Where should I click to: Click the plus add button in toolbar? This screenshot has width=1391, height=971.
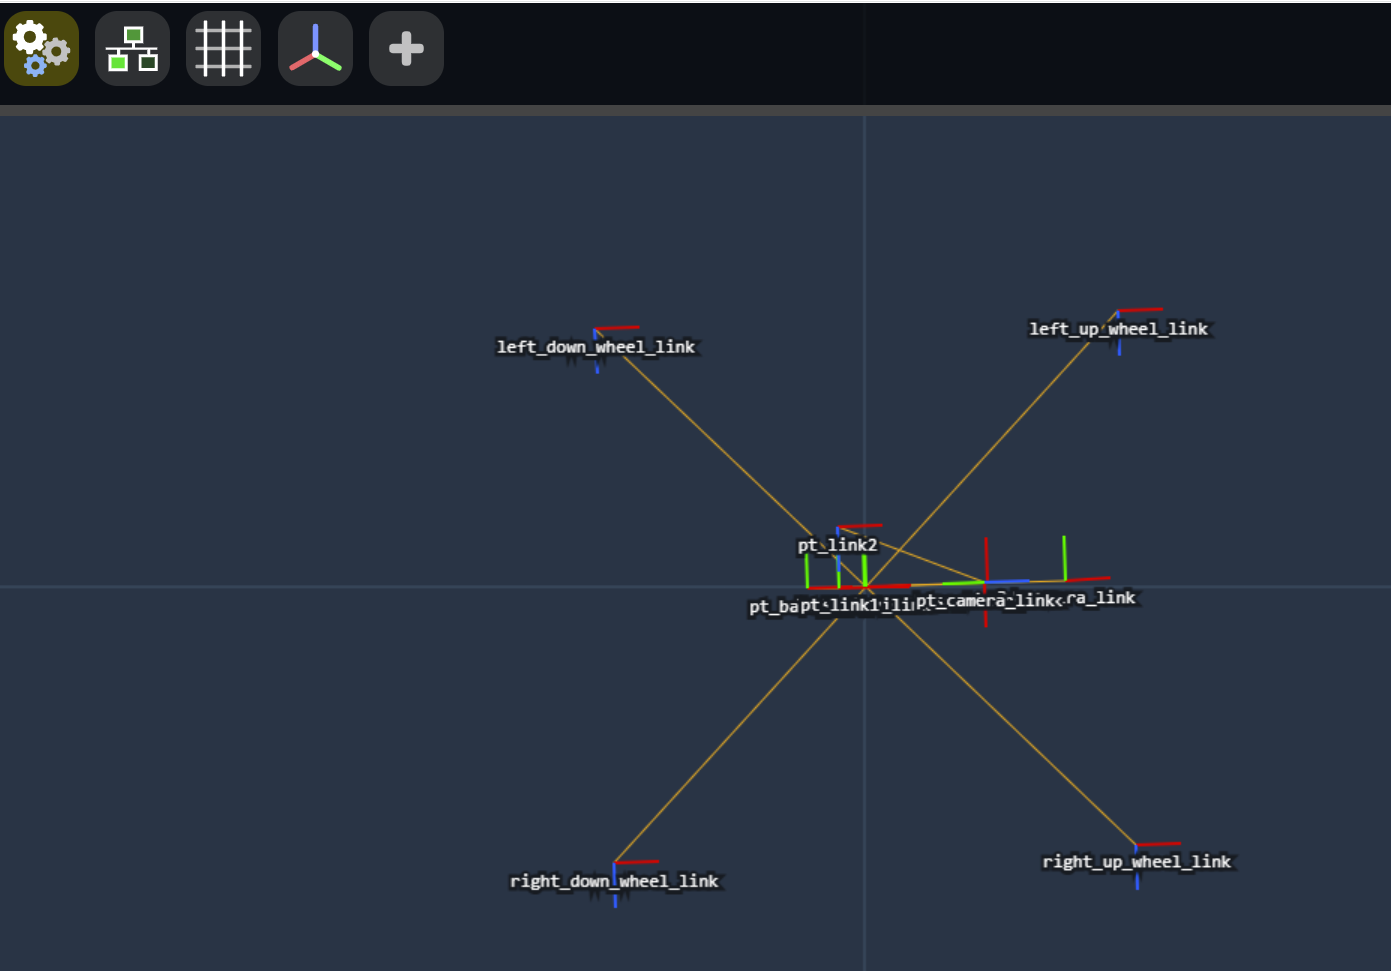(406, 48)
